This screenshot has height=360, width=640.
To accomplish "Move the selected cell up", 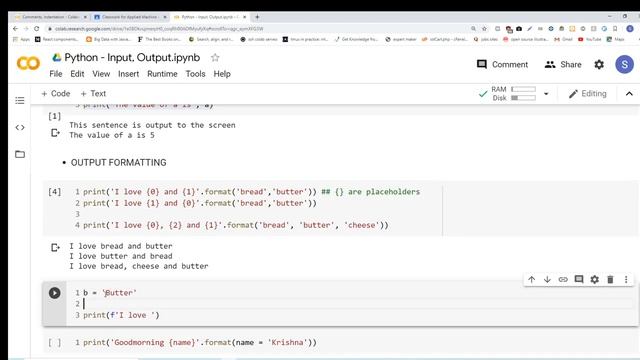I will (x=531, y=280).
